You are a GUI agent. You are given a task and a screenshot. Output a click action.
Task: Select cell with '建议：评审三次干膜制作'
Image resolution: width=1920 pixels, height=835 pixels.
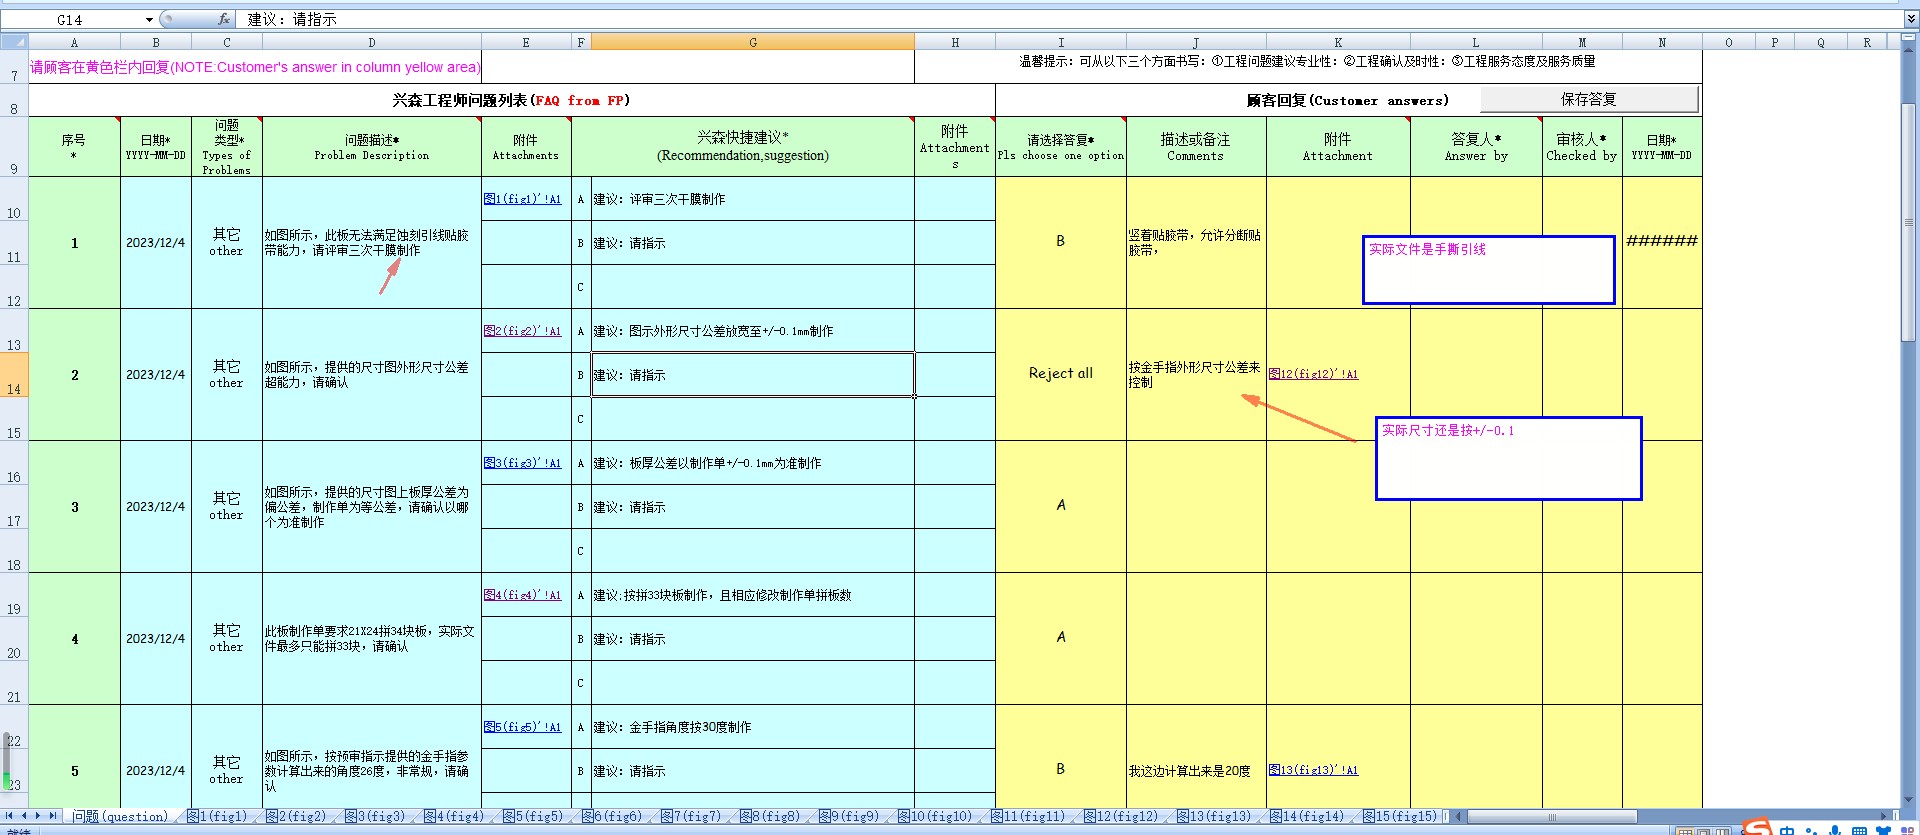(752, 199)
